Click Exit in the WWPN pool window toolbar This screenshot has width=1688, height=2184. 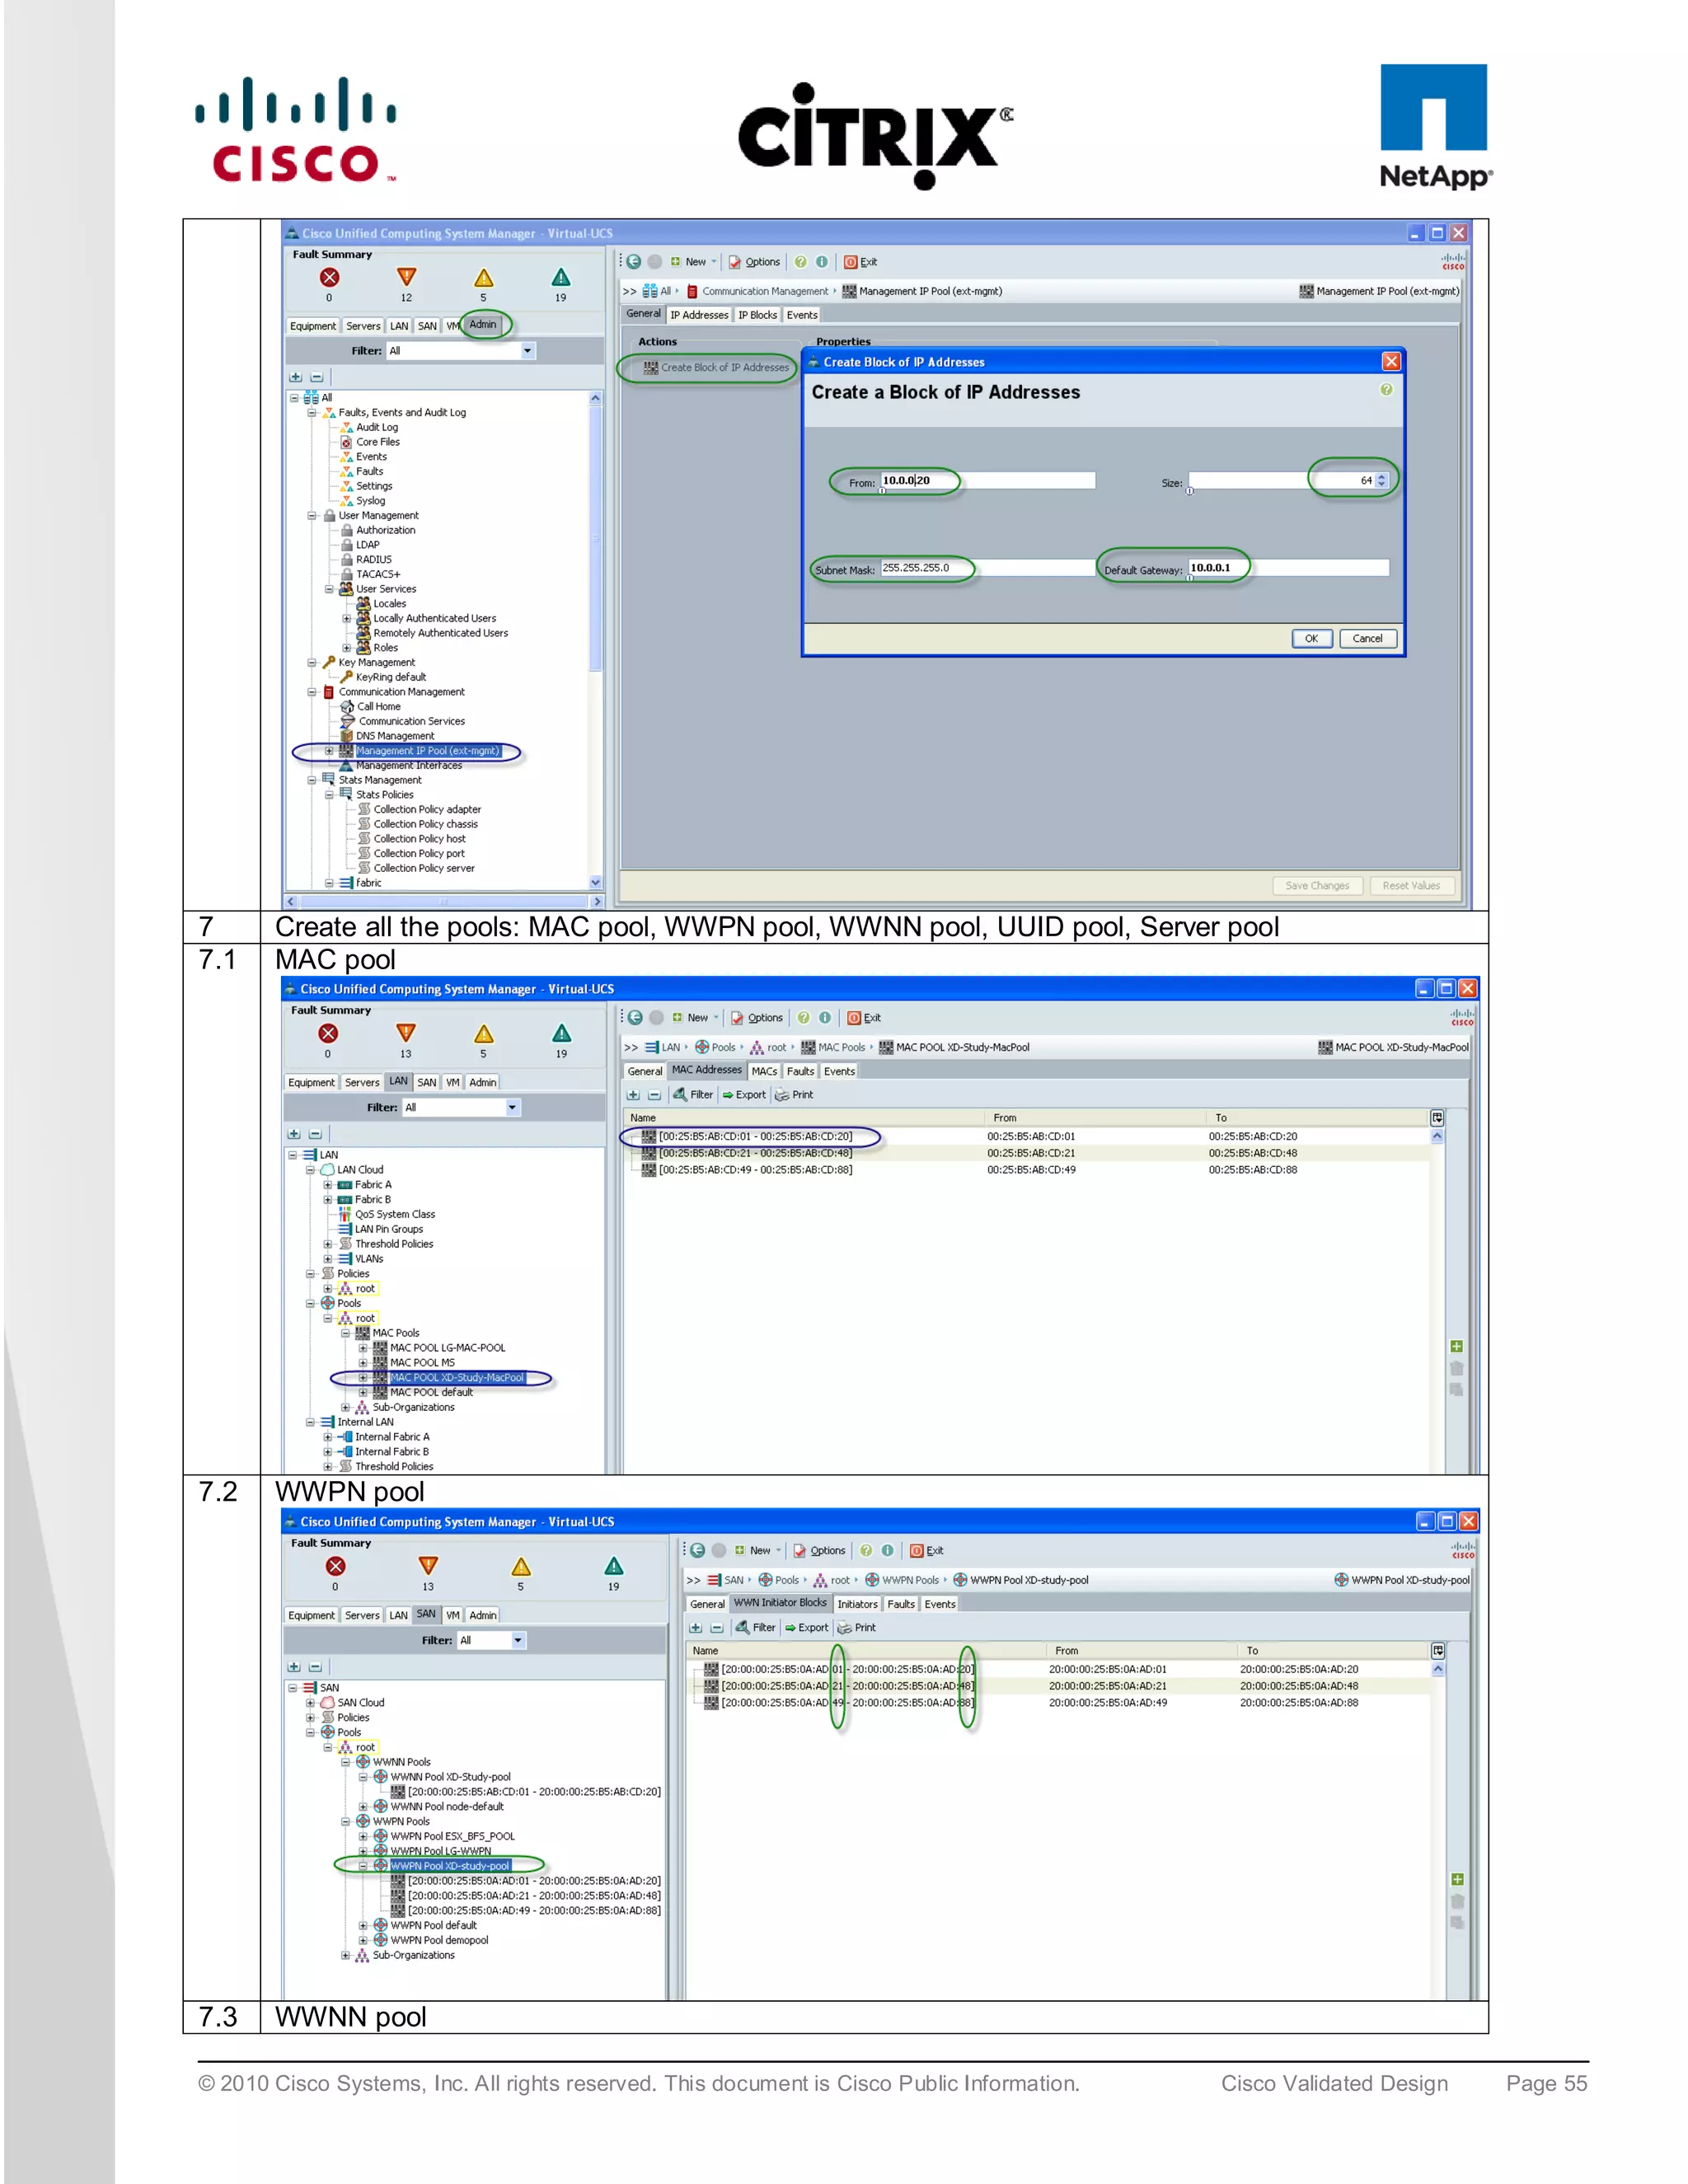(927, 1551)
